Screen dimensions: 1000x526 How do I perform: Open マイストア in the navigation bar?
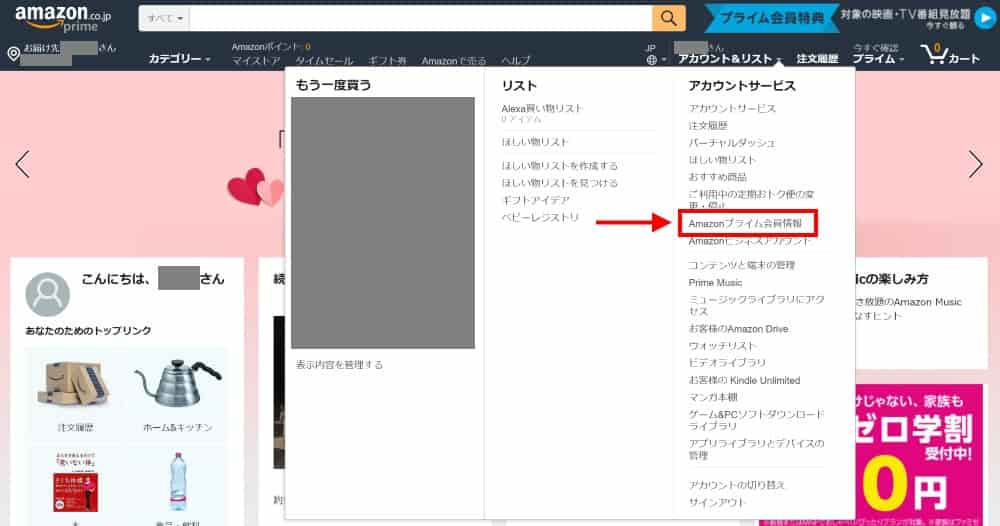256,61
